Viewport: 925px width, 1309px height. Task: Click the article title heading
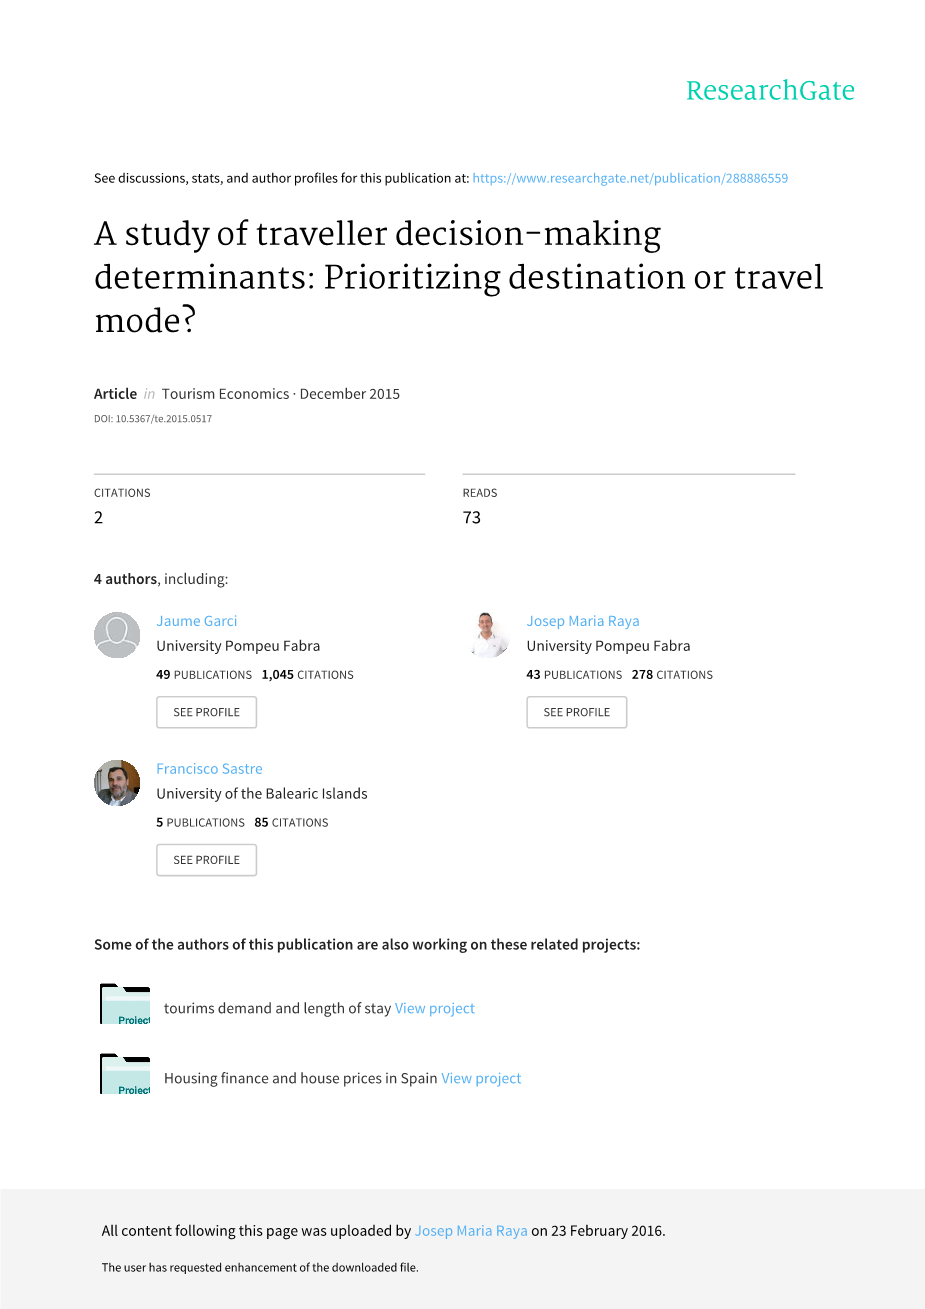pos(458,277)
